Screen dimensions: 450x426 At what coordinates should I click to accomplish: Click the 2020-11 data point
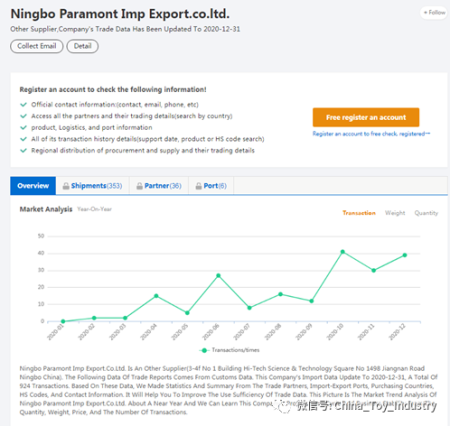pos(374,270)
